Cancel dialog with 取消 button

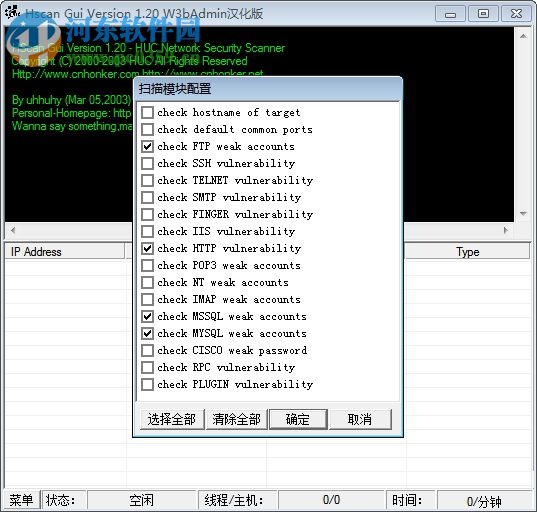pyautogui.click(x=360, y=419)
